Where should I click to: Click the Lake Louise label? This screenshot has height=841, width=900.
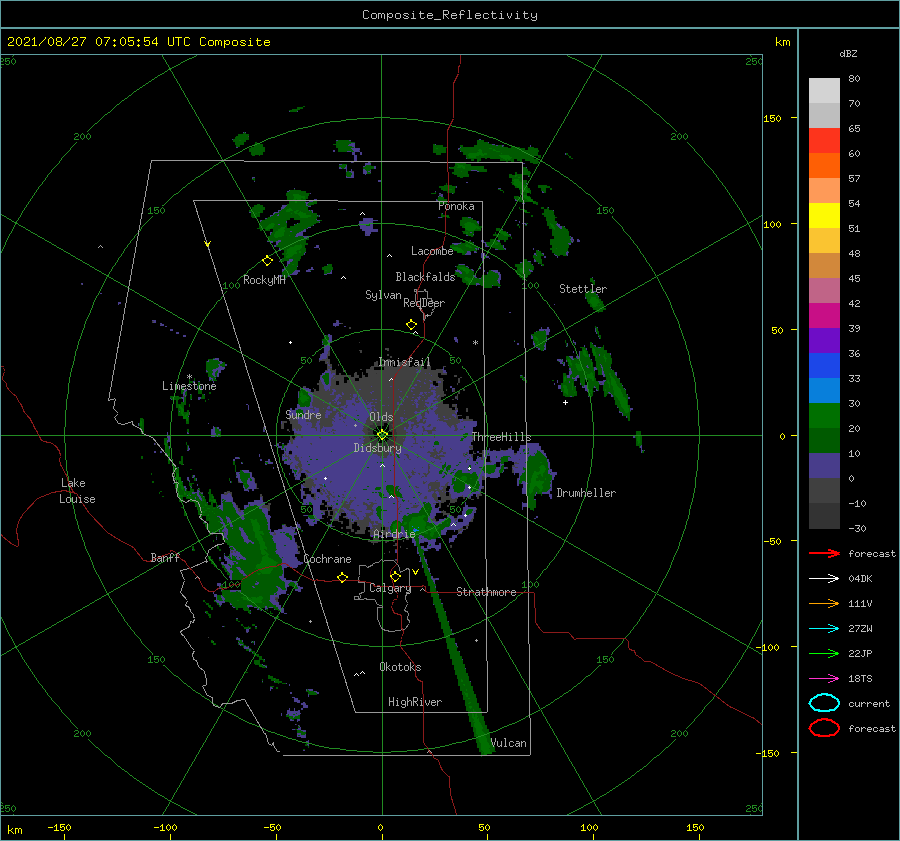[x=77, y=491]
